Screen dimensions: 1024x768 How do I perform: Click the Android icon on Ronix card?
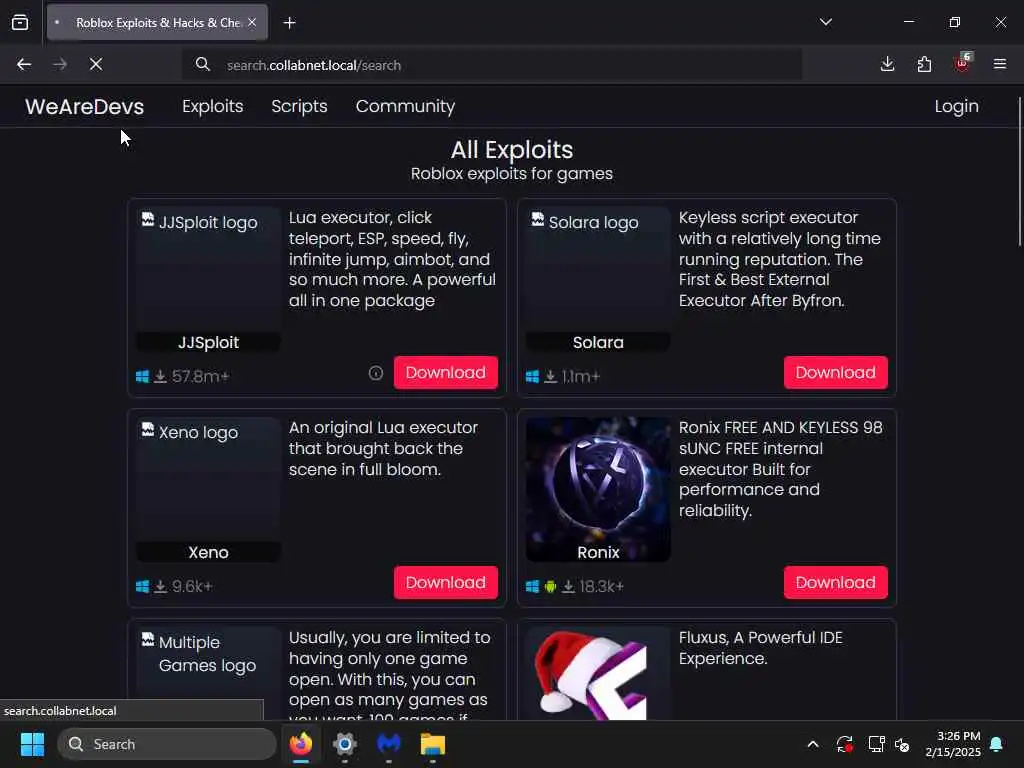click(551, 587)
